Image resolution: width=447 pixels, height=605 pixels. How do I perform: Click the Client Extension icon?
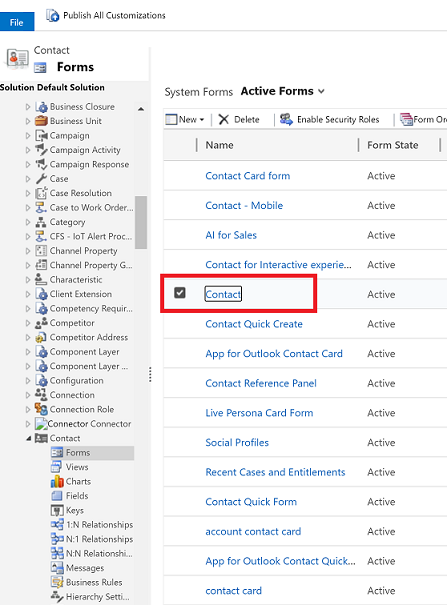[41, 294]
